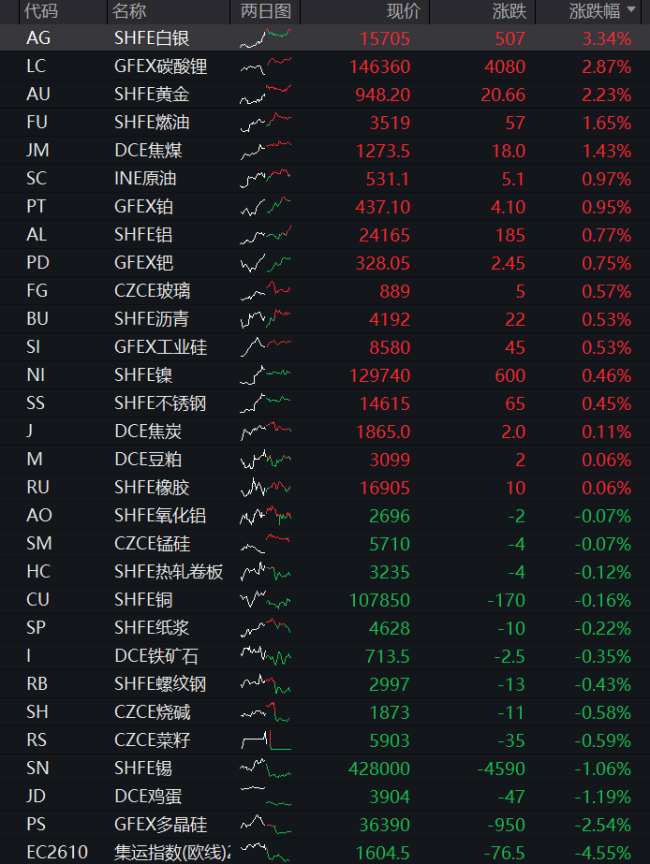The height and width of the screenshot is (864, 650).
Task: Click the 名称 column header
Action: click(129, 11)
